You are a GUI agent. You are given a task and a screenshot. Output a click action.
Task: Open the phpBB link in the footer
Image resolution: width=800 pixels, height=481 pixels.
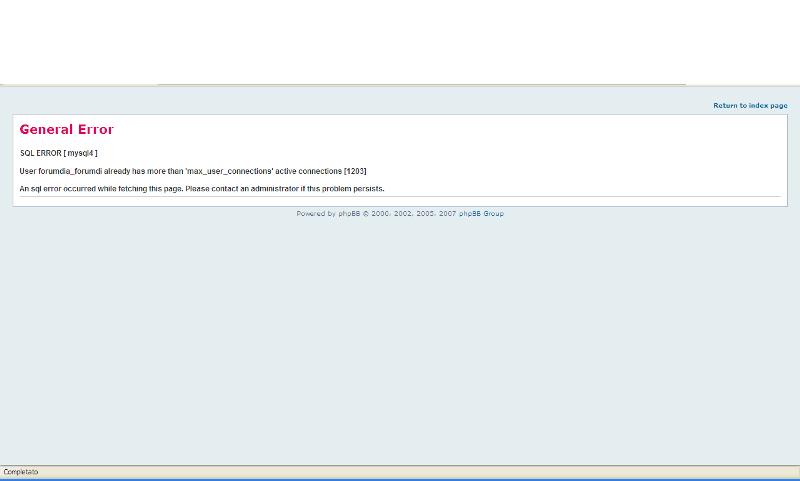[350, 213]
